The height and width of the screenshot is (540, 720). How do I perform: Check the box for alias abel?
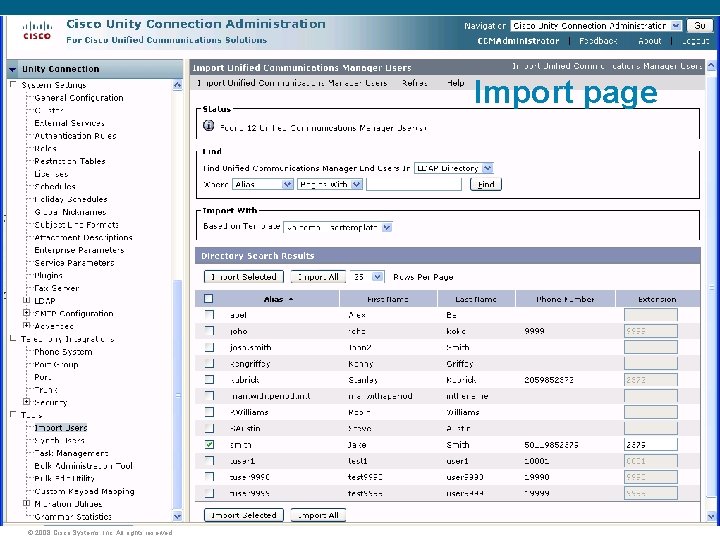point(209,315)
